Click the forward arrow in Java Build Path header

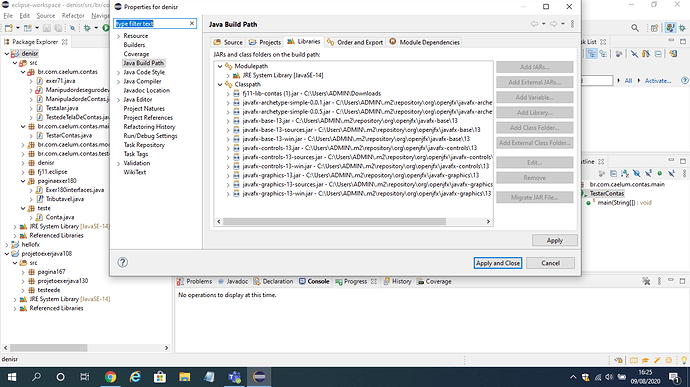coord(553,24)
